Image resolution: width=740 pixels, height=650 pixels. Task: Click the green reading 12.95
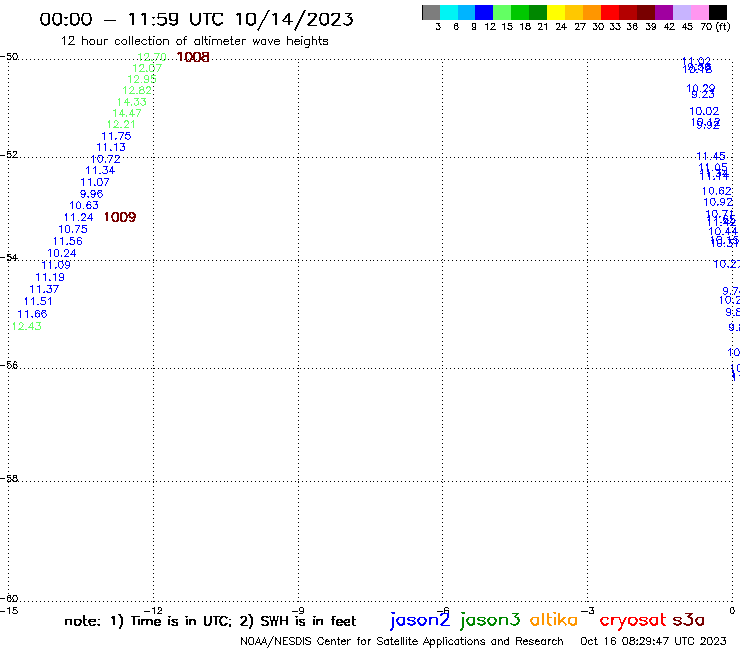(142, 79)
